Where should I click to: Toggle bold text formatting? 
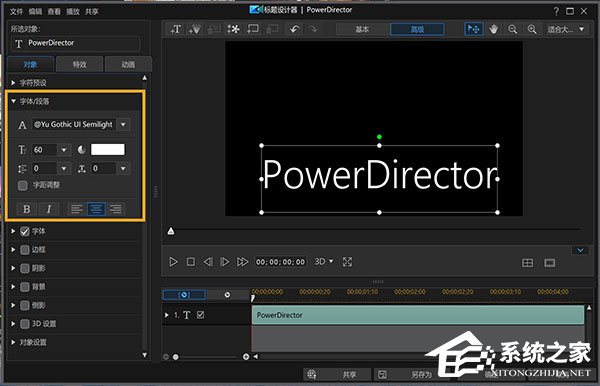click(26, 209)
